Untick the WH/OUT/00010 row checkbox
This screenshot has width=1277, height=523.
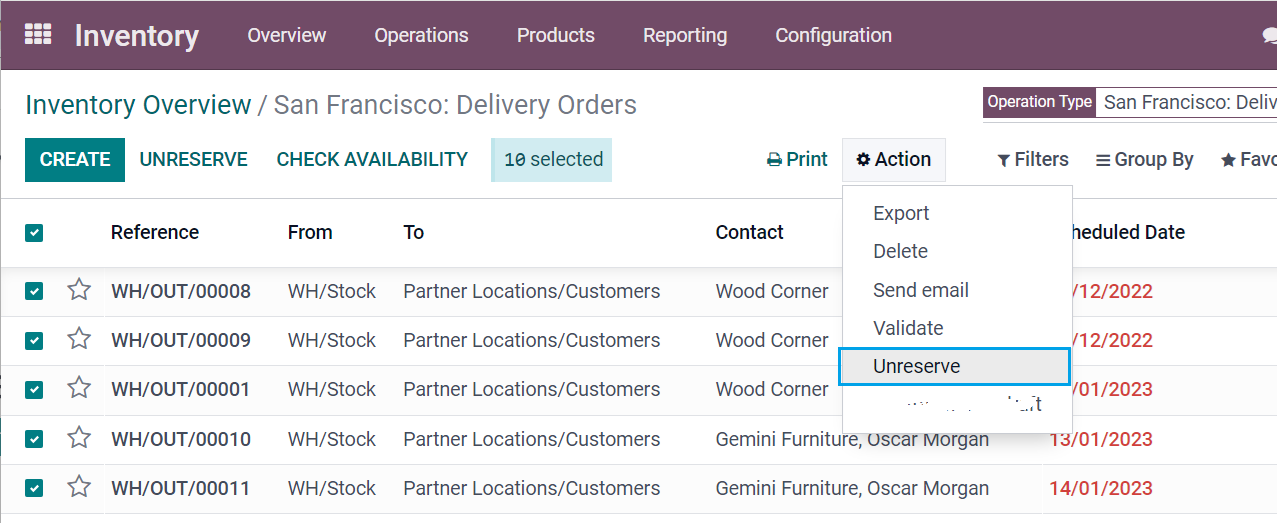(34, 439)
